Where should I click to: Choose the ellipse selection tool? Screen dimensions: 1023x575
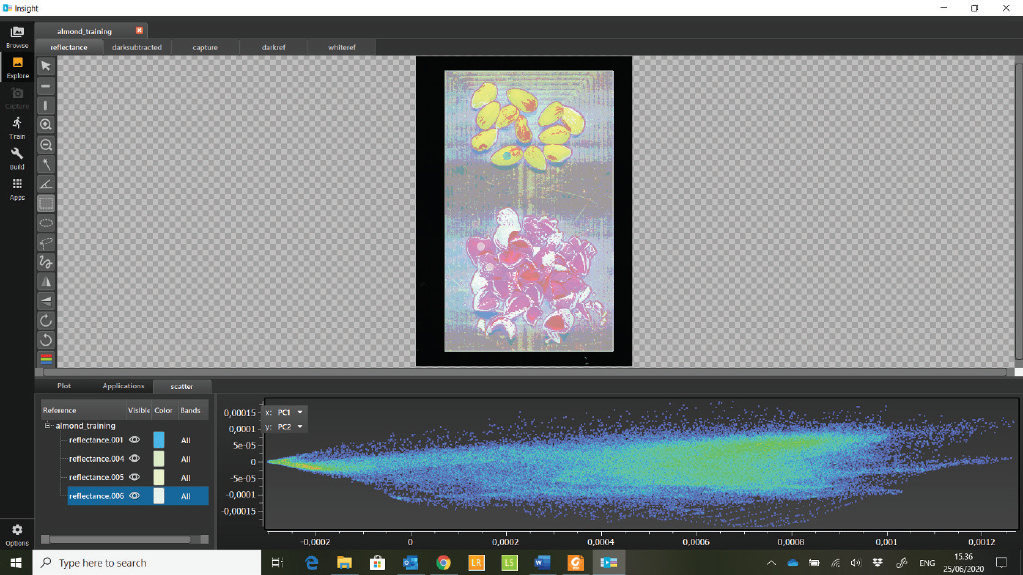pyautogui.click(x=46, y=223)
